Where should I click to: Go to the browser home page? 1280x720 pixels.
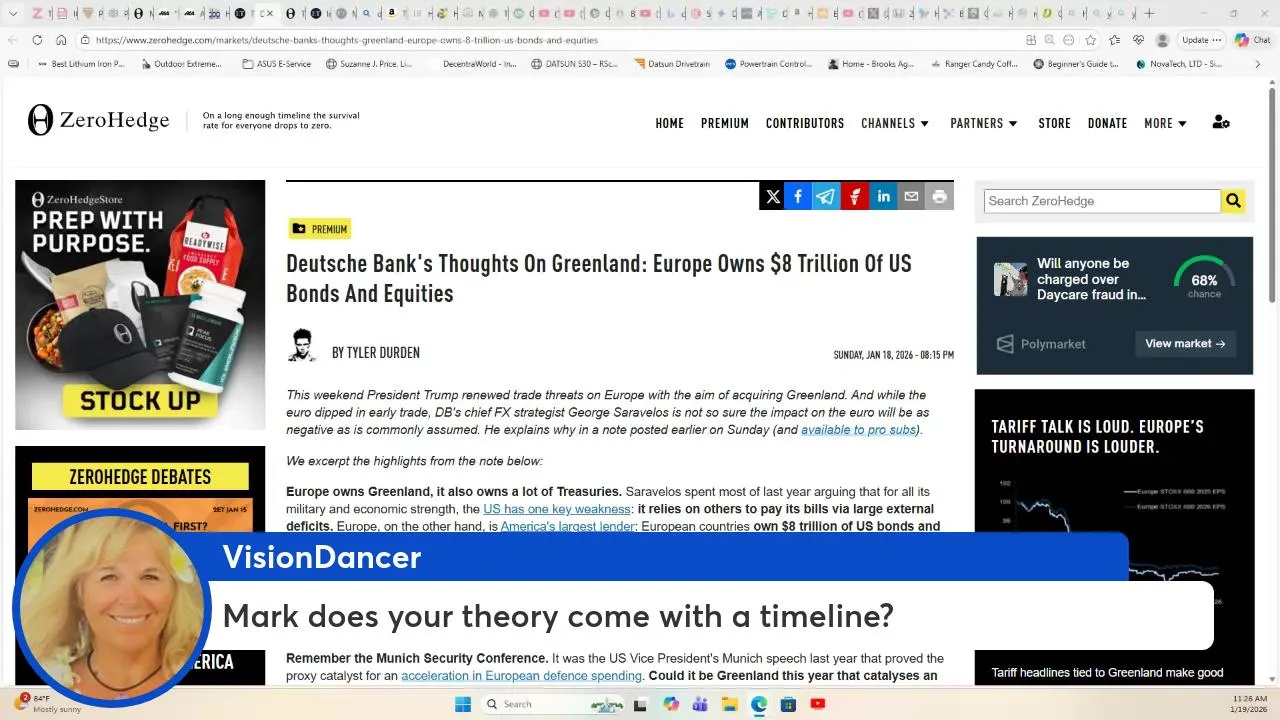pos(61,40)
